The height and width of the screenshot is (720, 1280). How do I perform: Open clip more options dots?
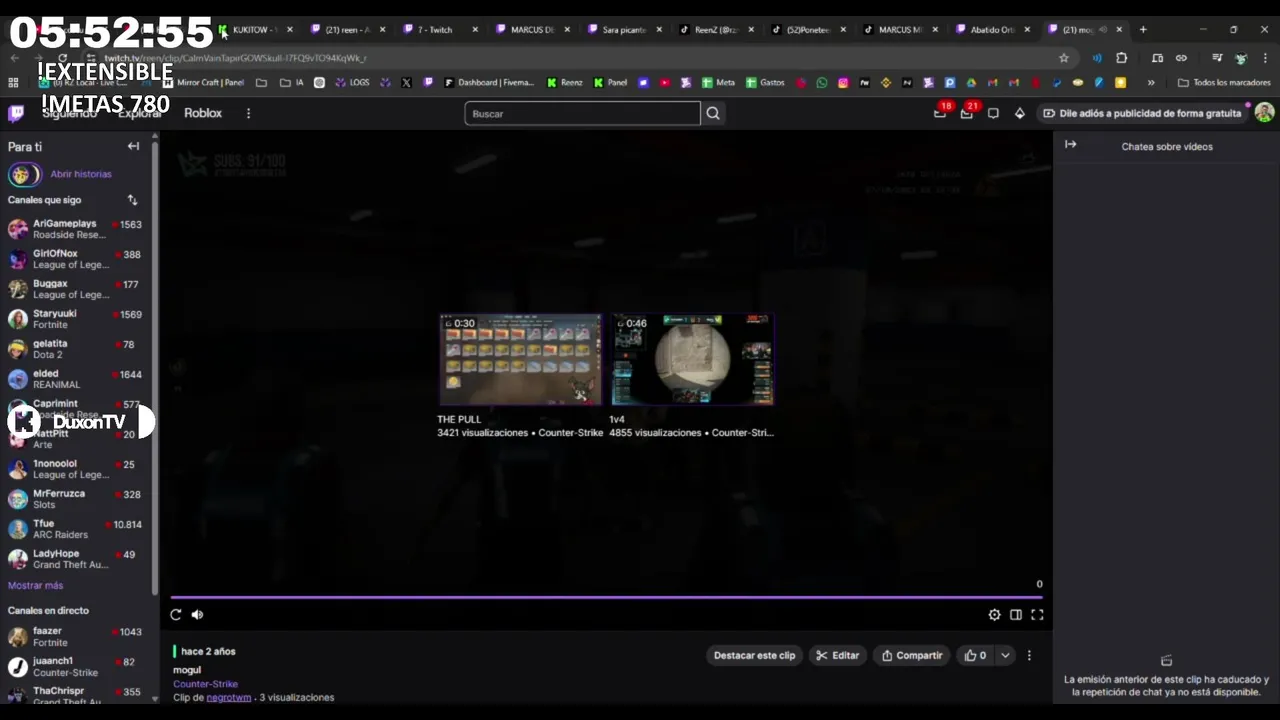pos(1029,655)
